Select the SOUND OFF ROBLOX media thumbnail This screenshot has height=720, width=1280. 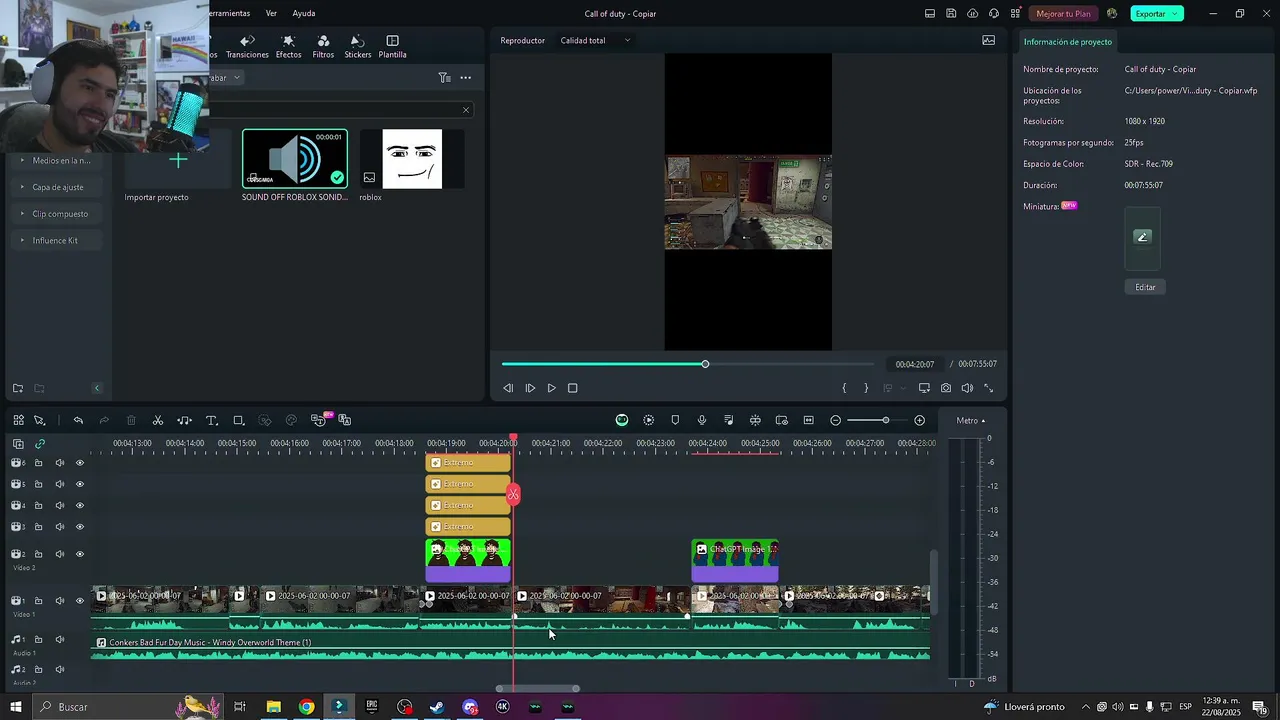coord(295,159)
